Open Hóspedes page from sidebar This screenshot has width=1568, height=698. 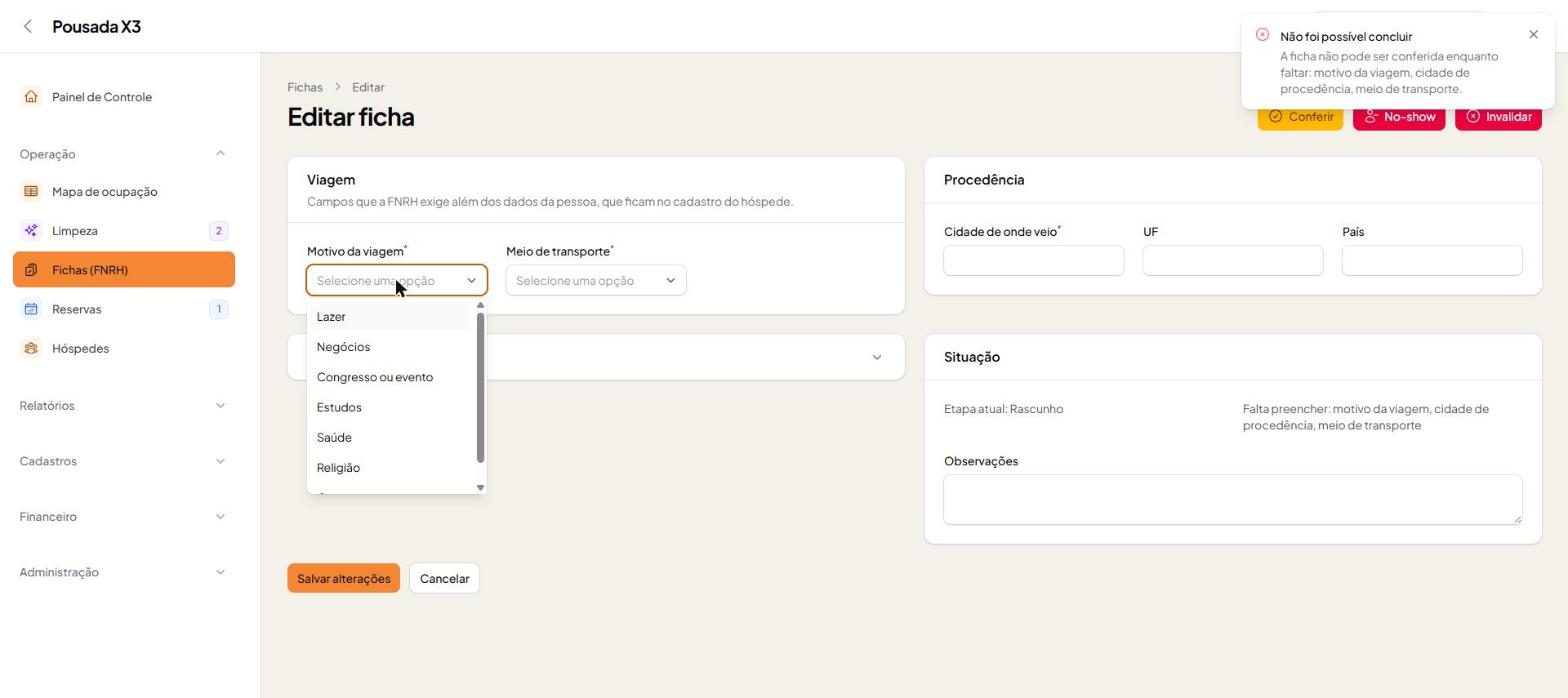[124, 349]
